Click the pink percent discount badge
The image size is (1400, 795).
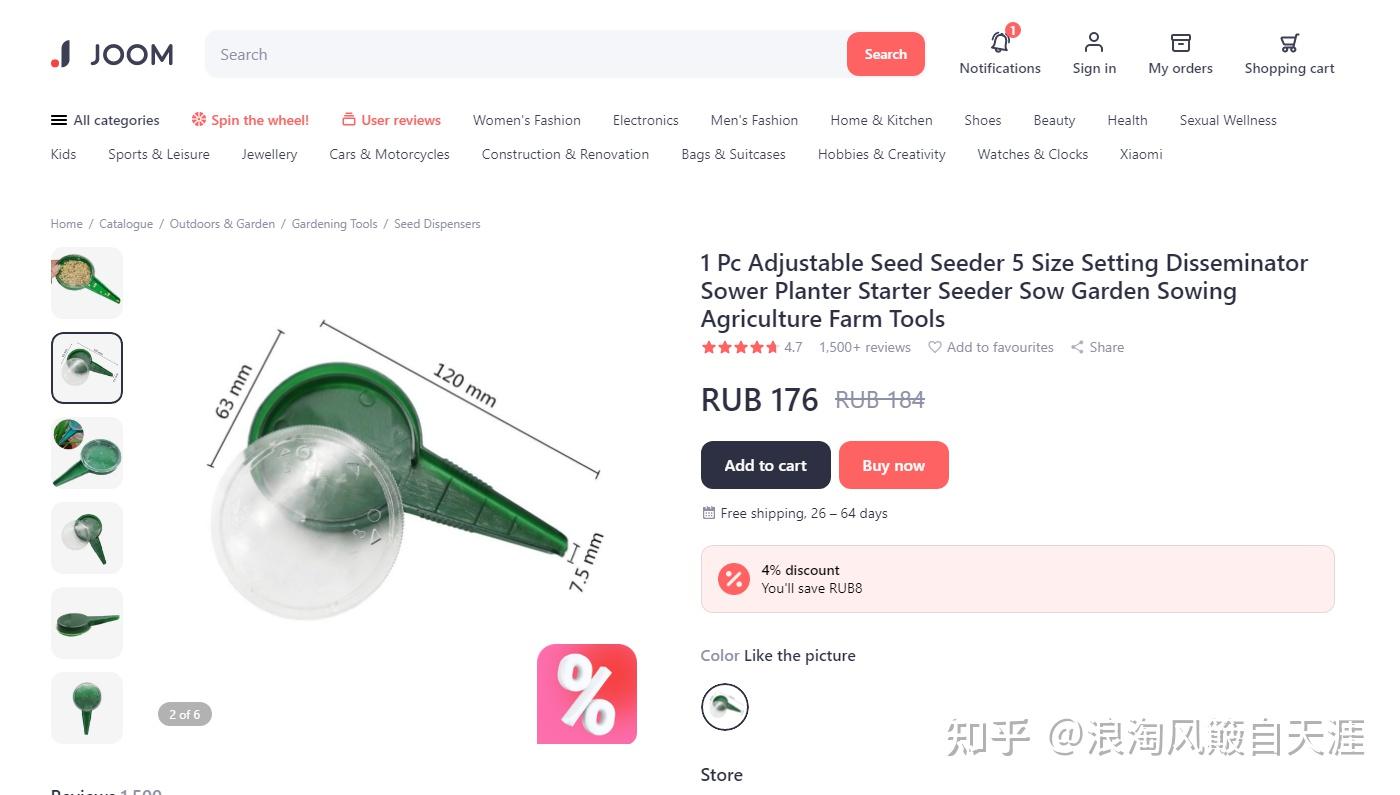coord(587,694)
